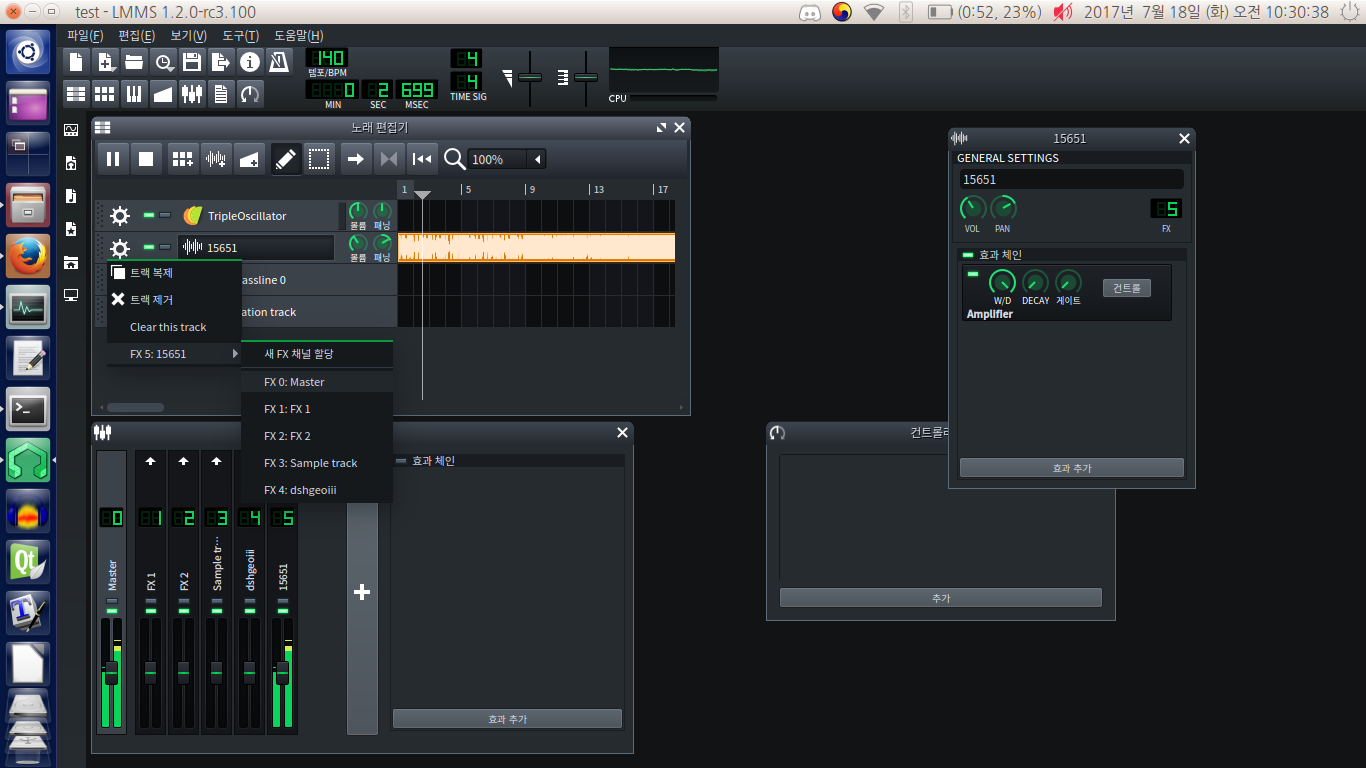Open the Beat+Bassline Editor
1366x768 pixels.
tap(105, 94)
